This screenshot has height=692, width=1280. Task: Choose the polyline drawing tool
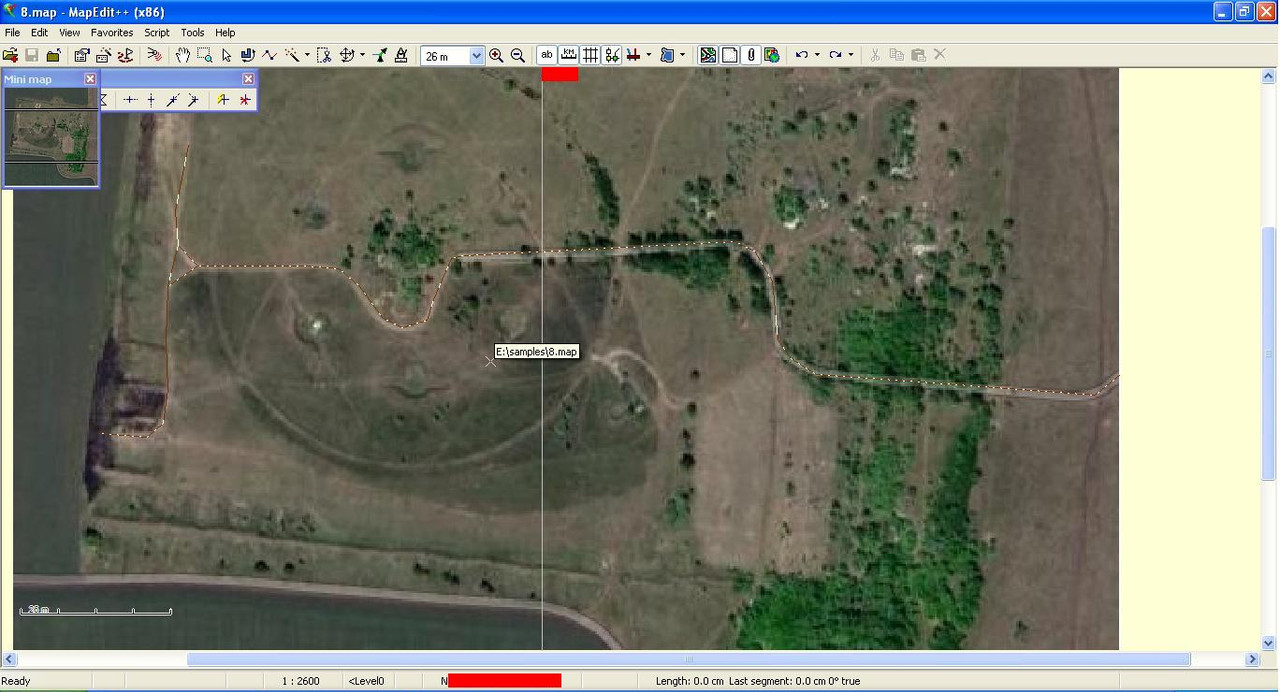point(269,56)
